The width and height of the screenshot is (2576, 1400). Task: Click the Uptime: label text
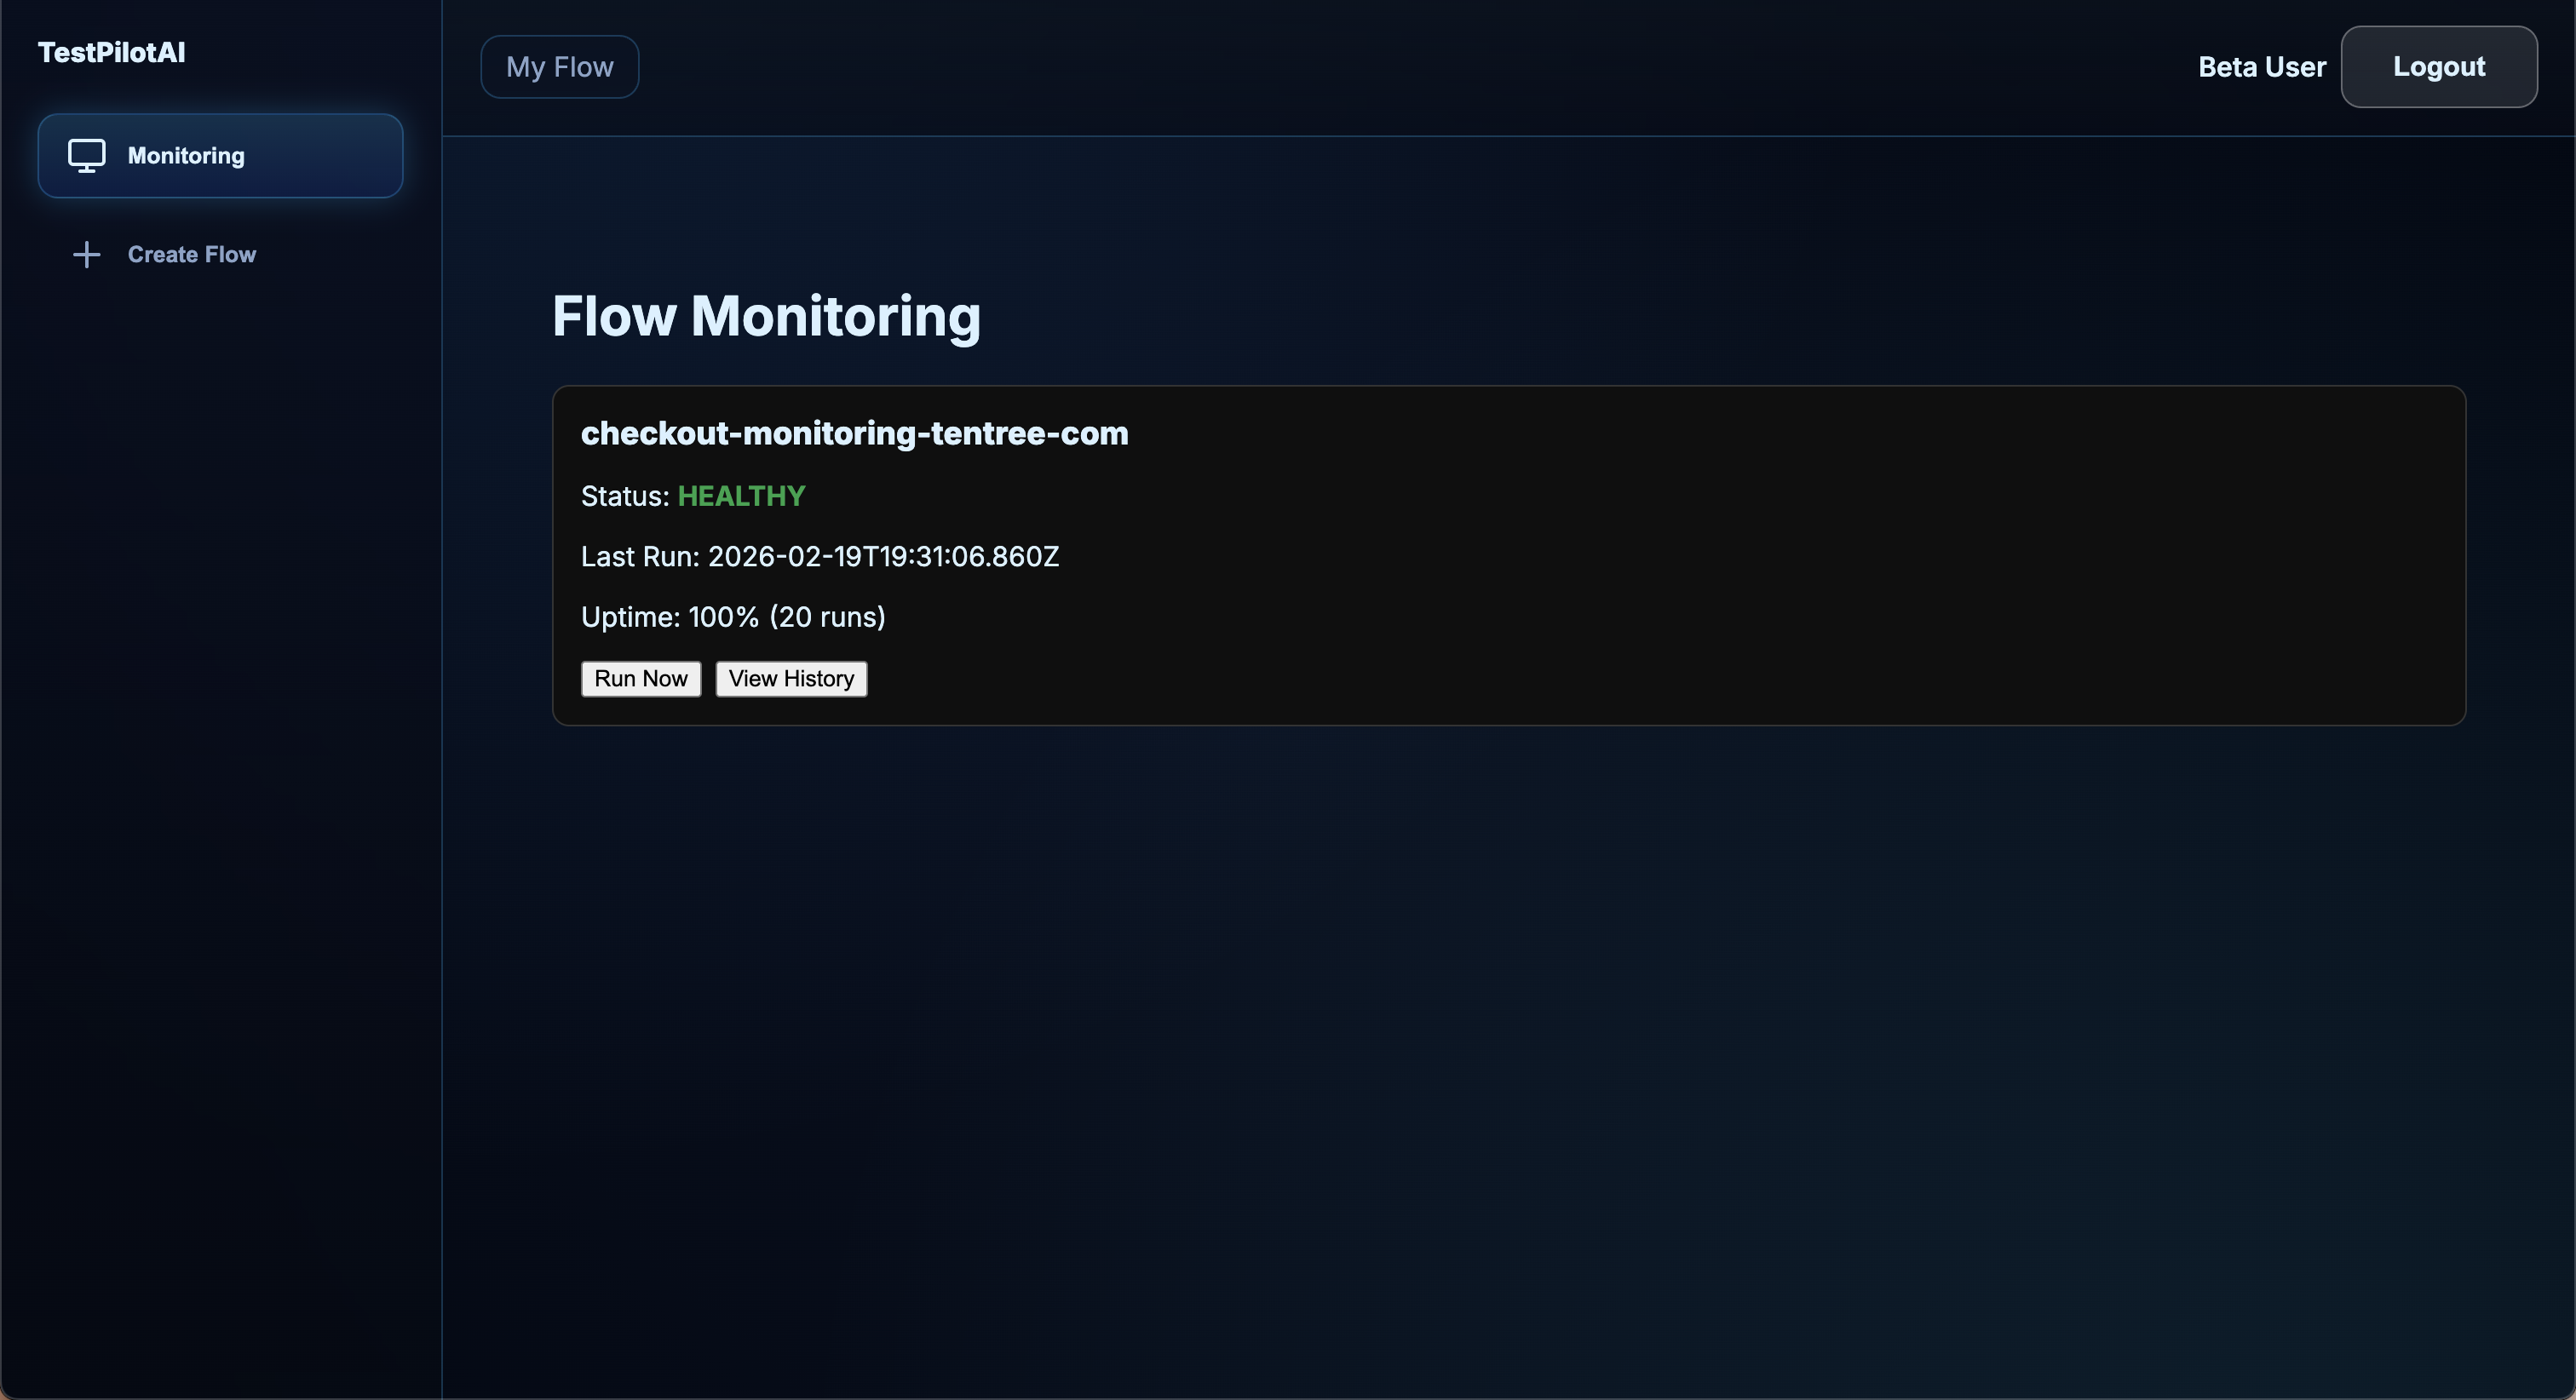pos(630,617)
